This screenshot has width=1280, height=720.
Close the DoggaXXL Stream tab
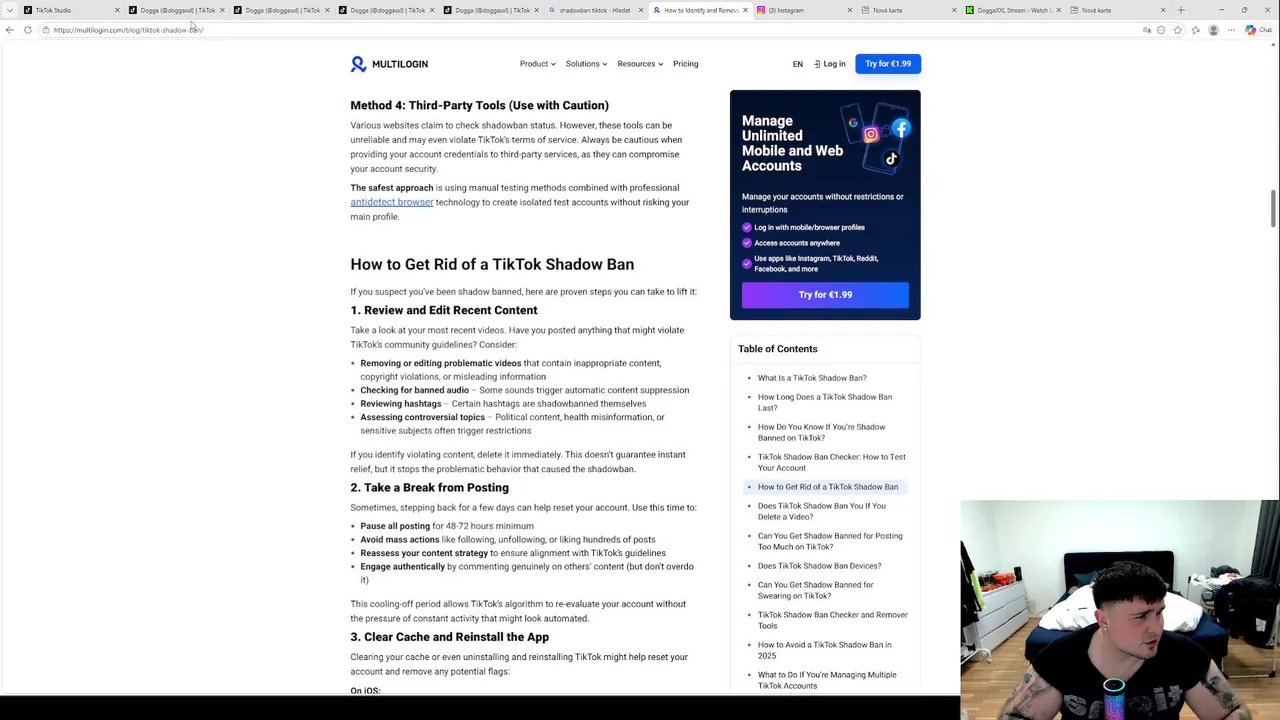[x=1059, y=10]
